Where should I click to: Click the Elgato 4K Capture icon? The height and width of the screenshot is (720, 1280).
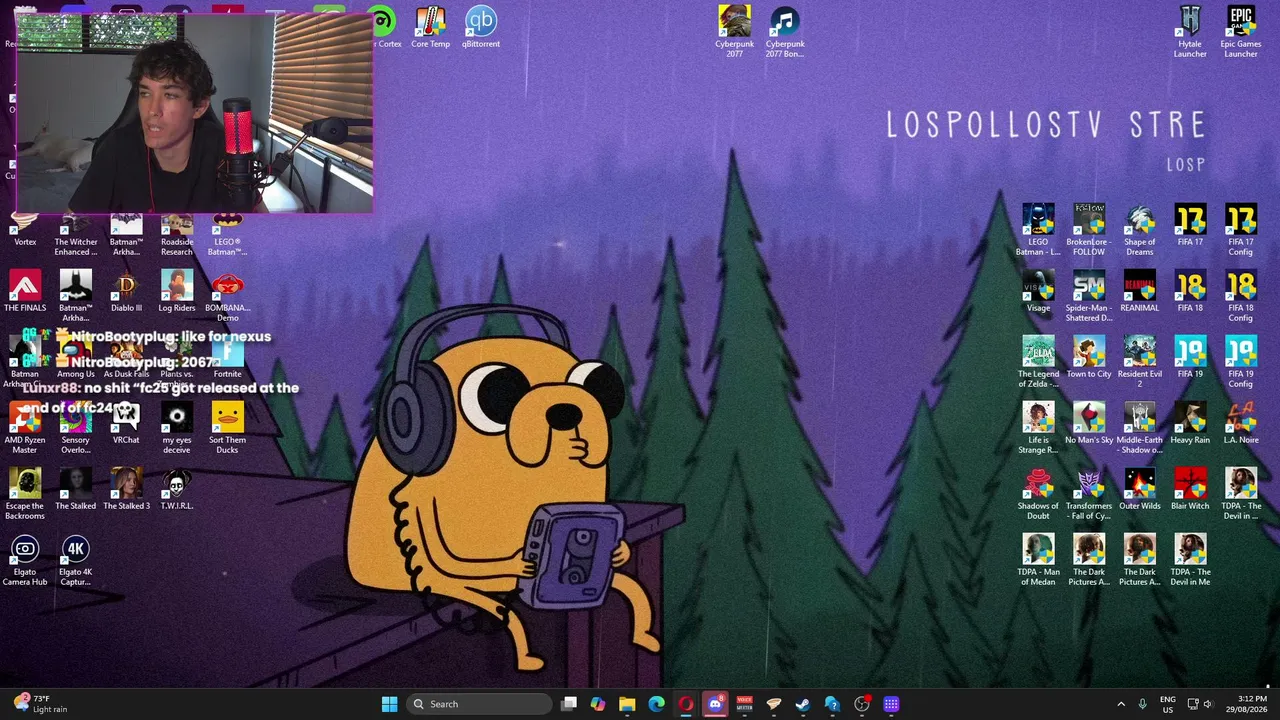[76, 560]
